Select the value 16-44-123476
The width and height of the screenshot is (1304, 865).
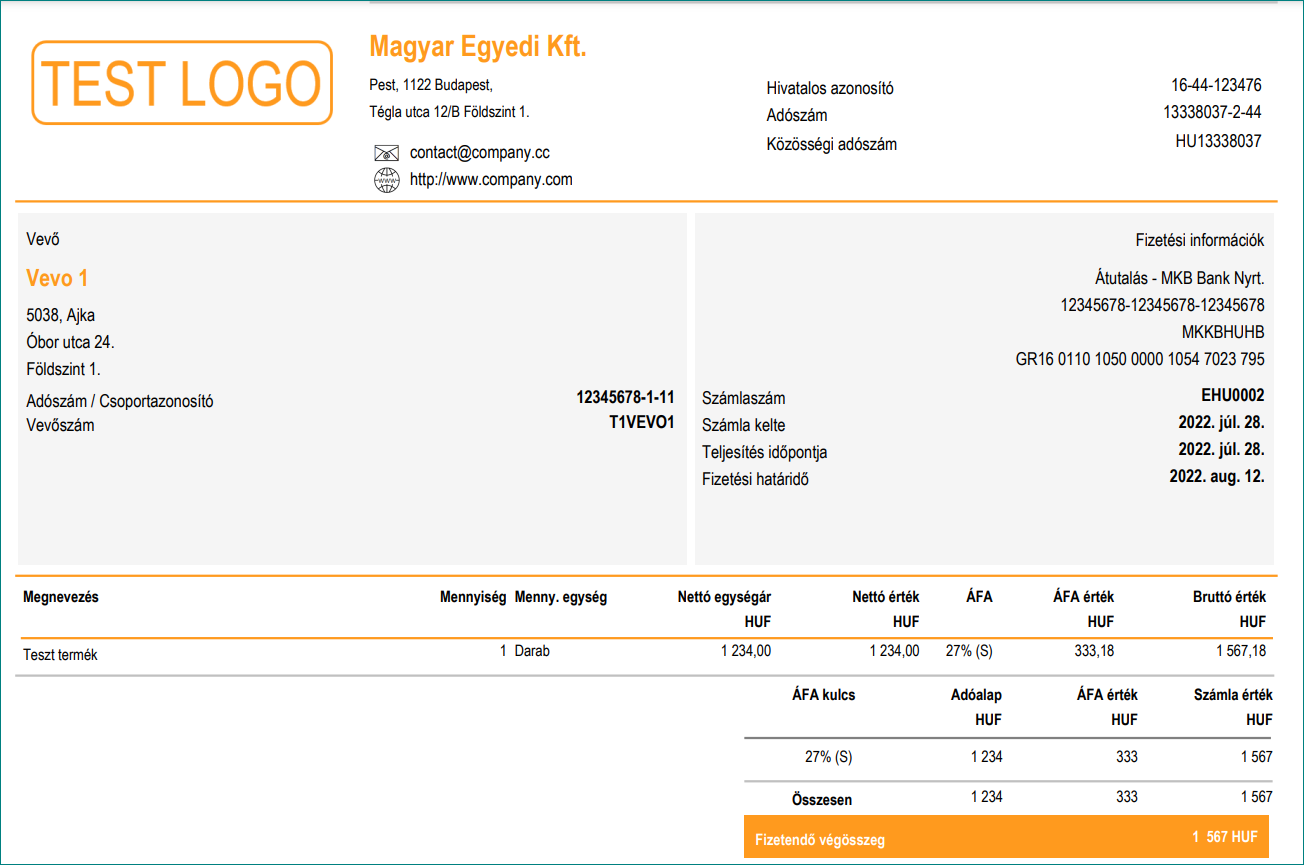coord(1216,85)
